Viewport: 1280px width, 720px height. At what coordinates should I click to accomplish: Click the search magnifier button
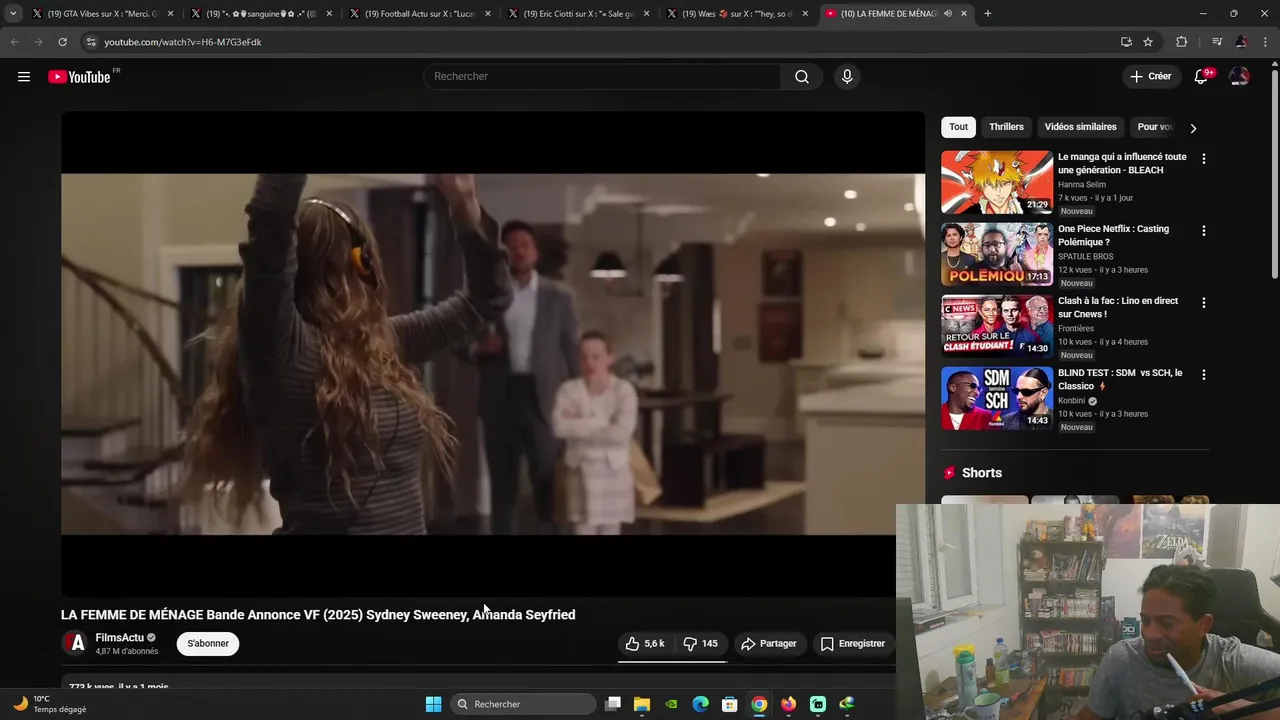[801, 77]
